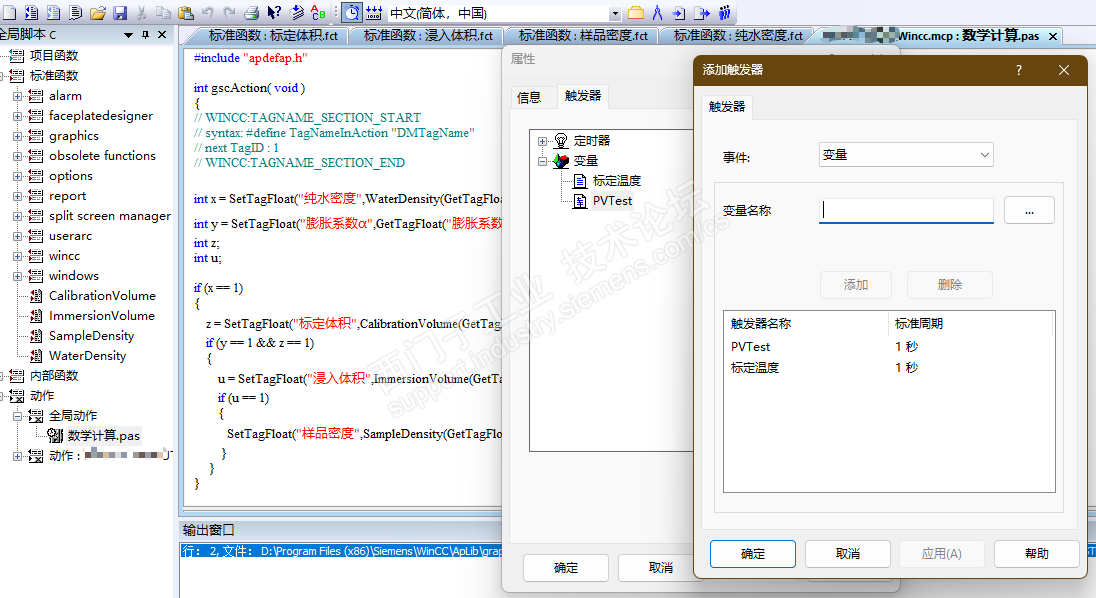Viewport: 1096px width, 598px height.
Task: Click the blue figures icon at toolbar end
Action: pos(724,13)
